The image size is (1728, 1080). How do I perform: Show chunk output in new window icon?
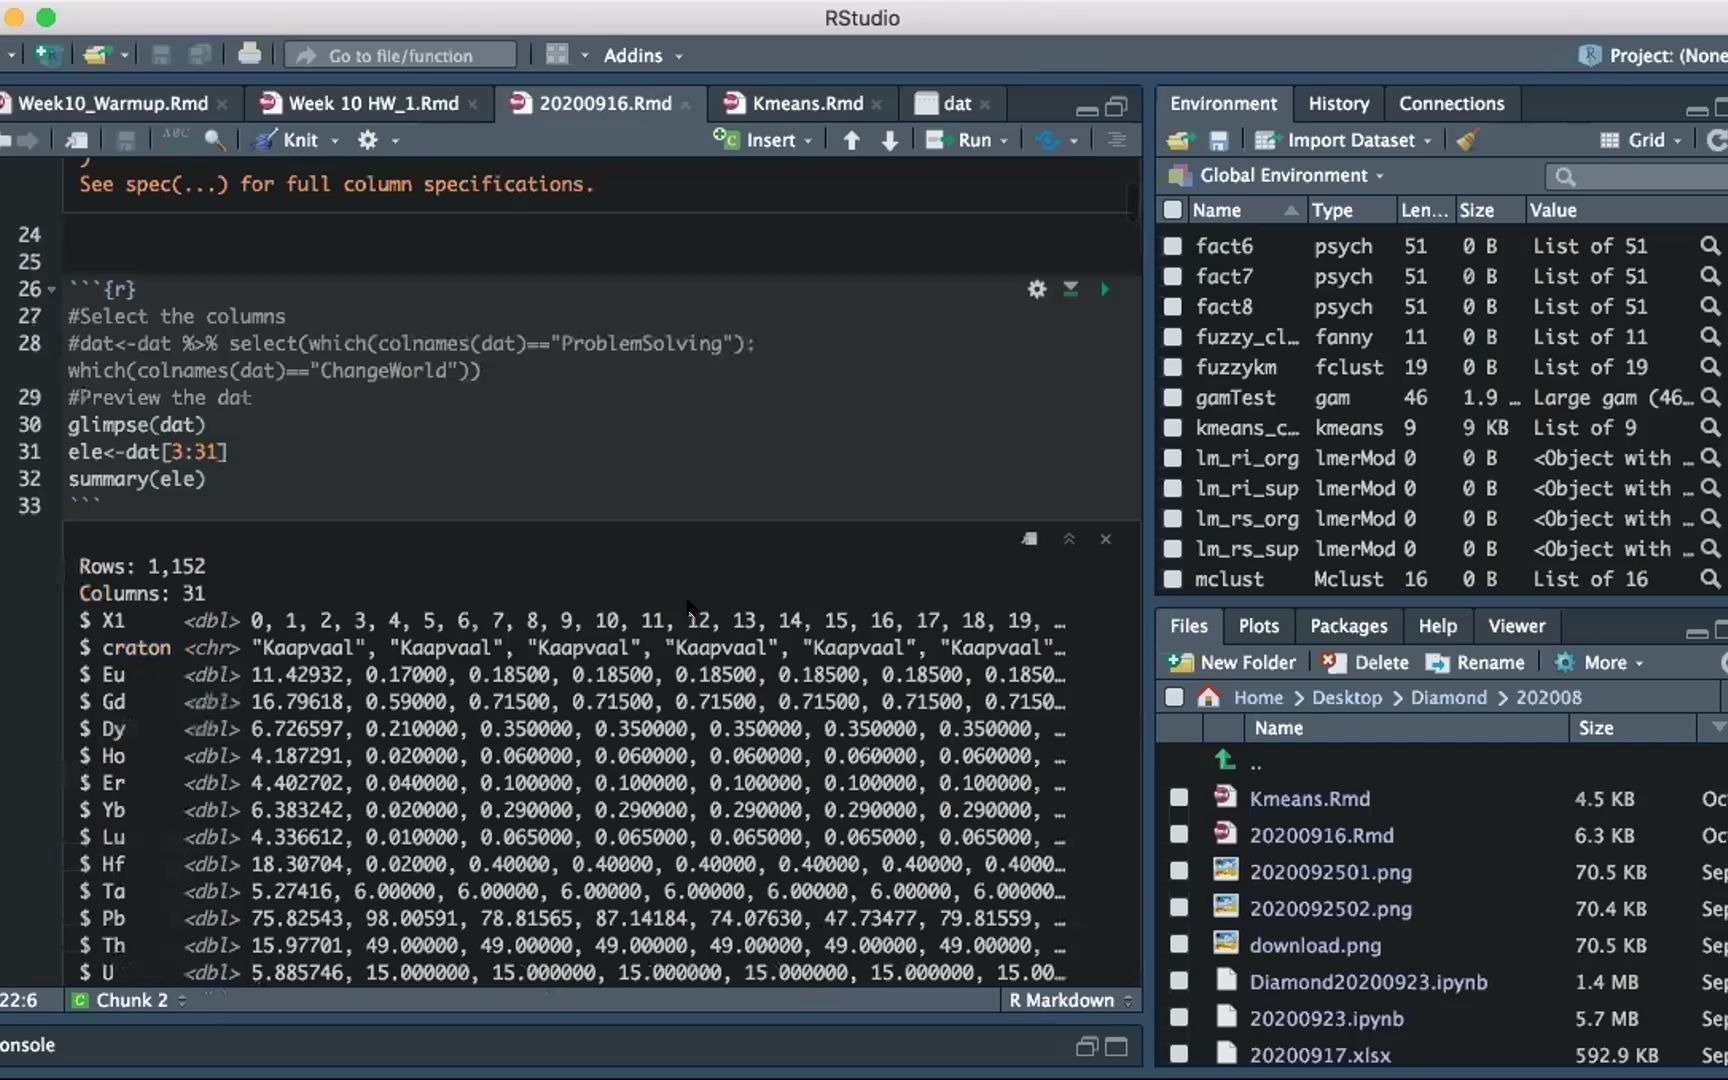point(1029,539)
